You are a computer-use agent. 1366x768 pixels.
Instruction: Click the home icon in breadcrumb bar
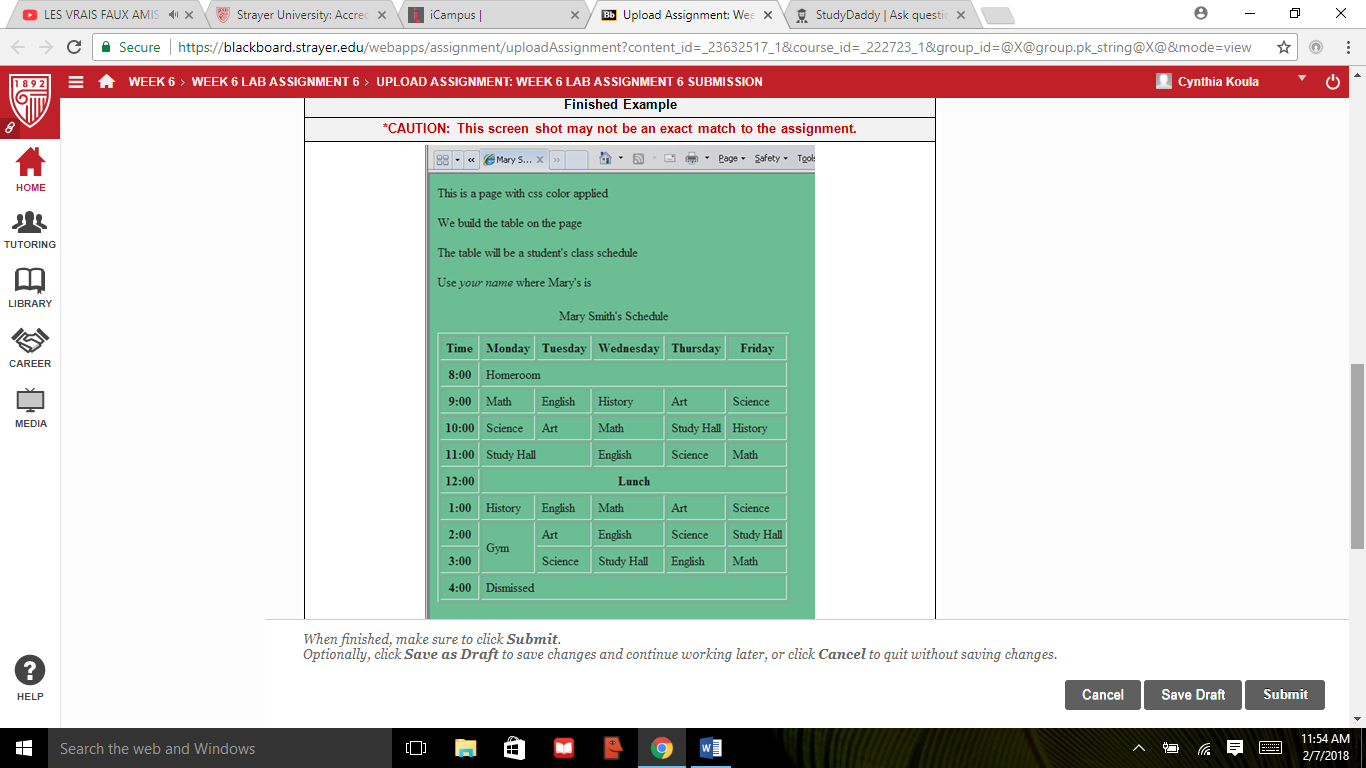tap(107, 82)
